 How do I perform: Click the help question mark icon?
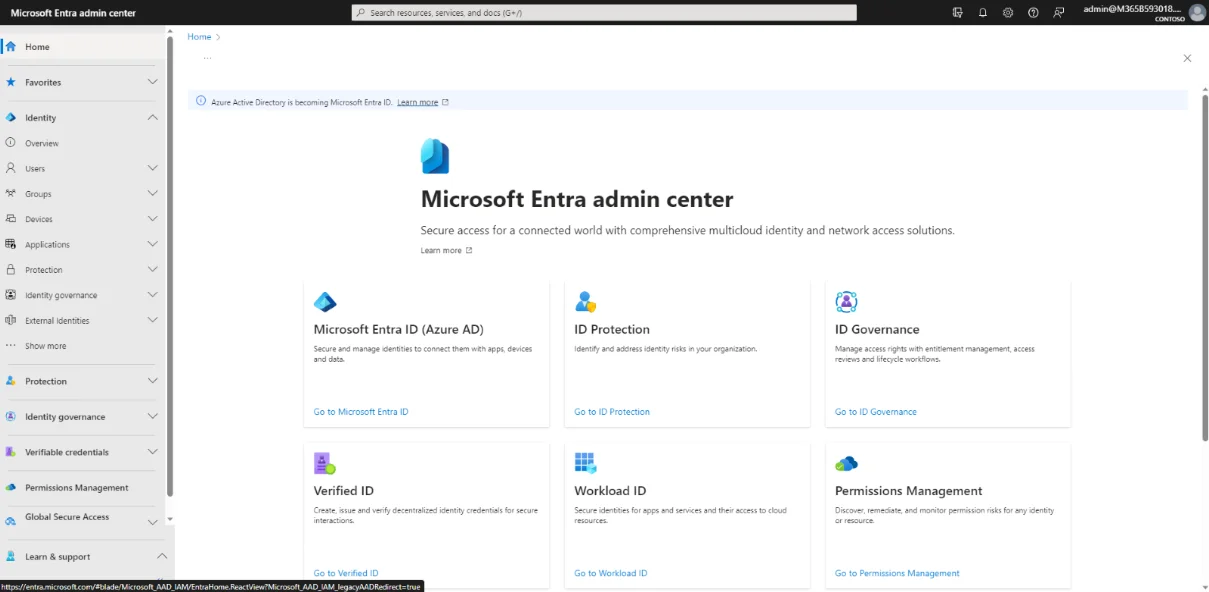click(1033, 13)
